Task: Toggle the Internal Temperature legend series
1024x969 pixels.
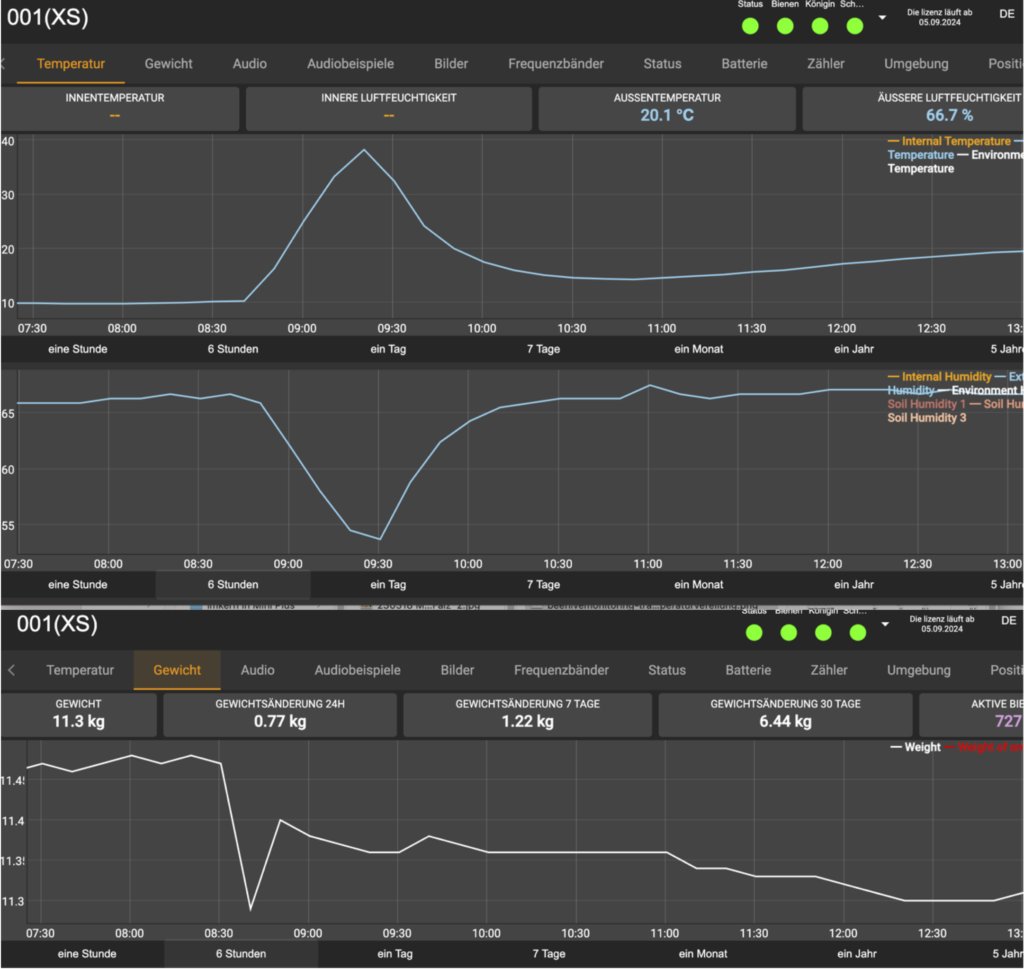Action: (x=955, y=141)
